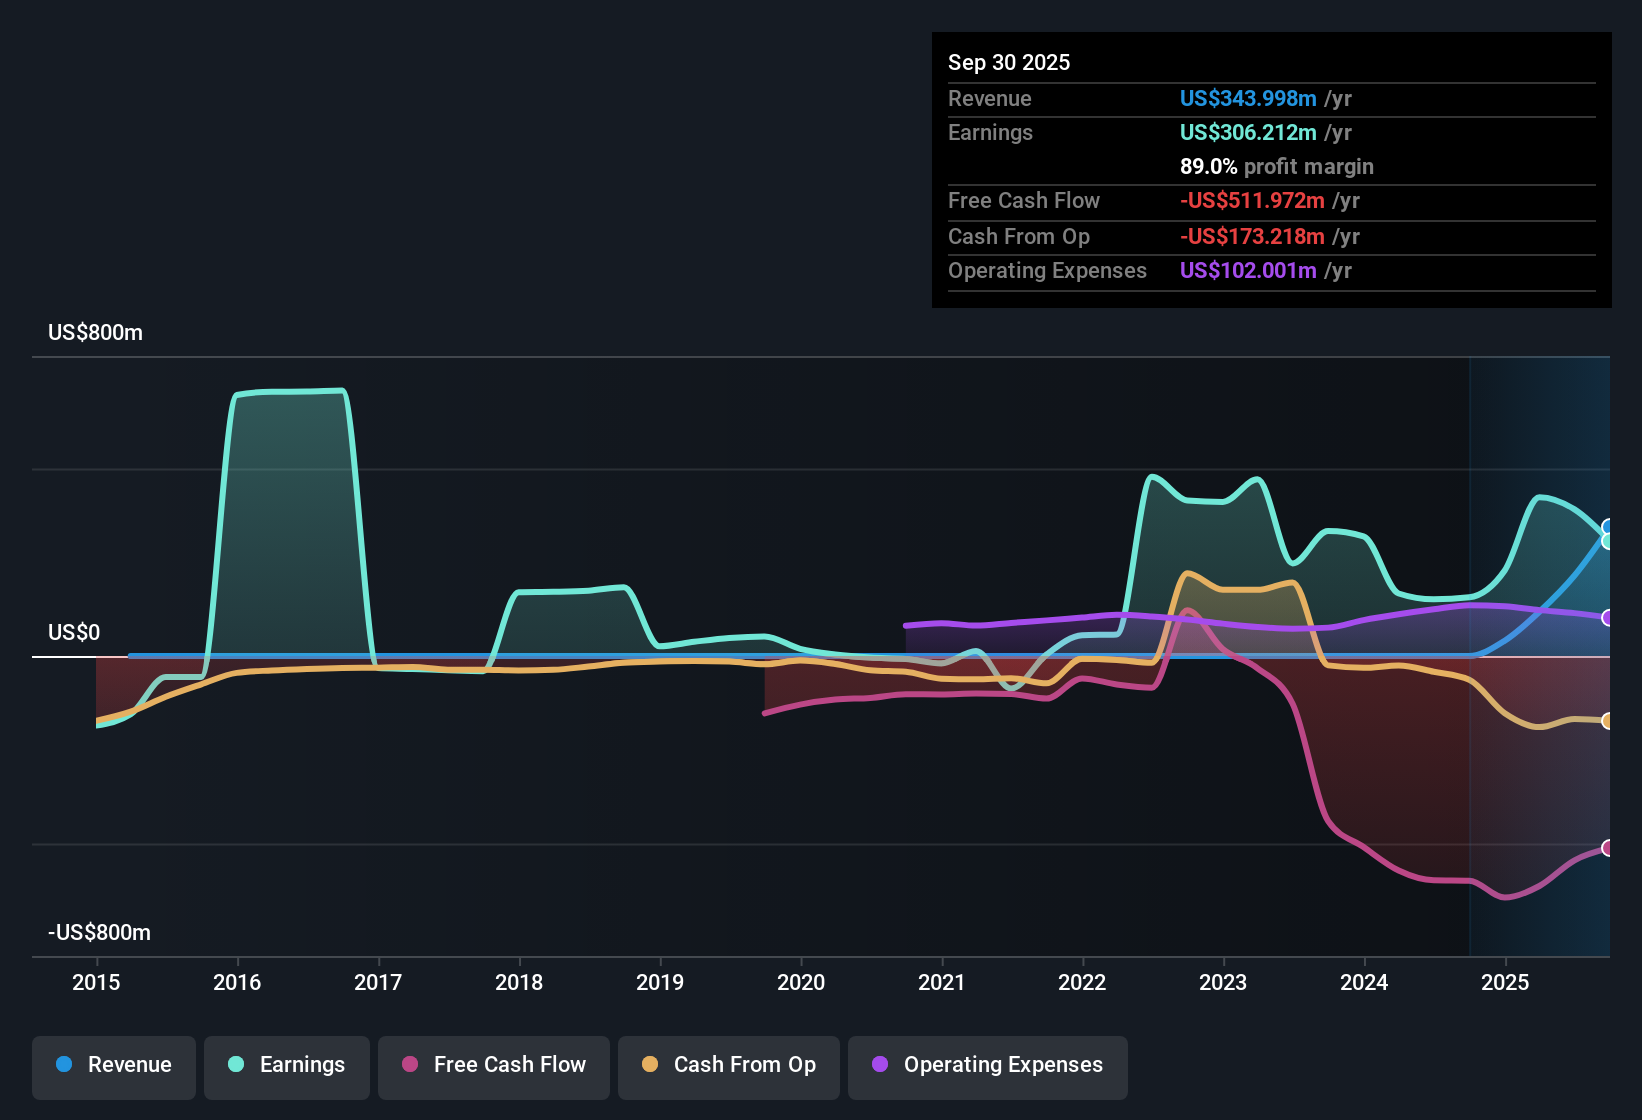Viewport: 1642px width, 1120px height.
Task: Click the teal Earnings legend dot
Action: coord(236,1065)
